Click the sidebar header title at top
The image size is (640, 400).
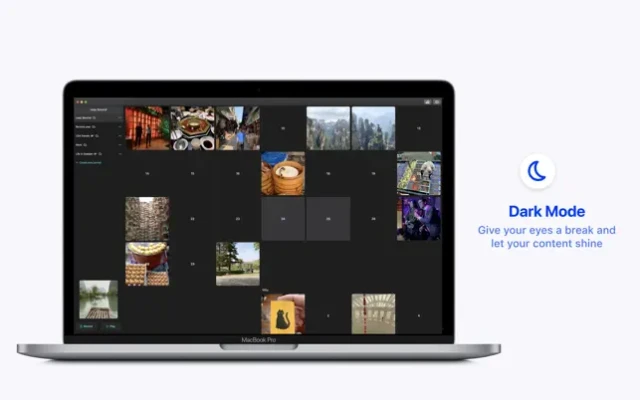pyautogui.click(x=98, y=109)
